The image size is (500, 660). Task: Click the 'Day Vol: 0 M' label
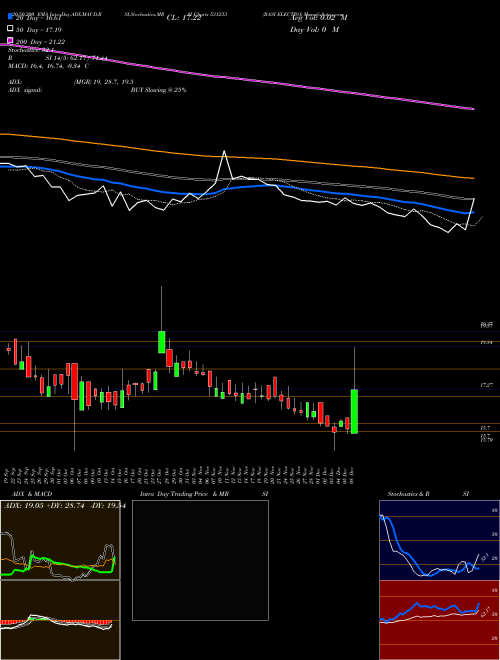[315, 30]
